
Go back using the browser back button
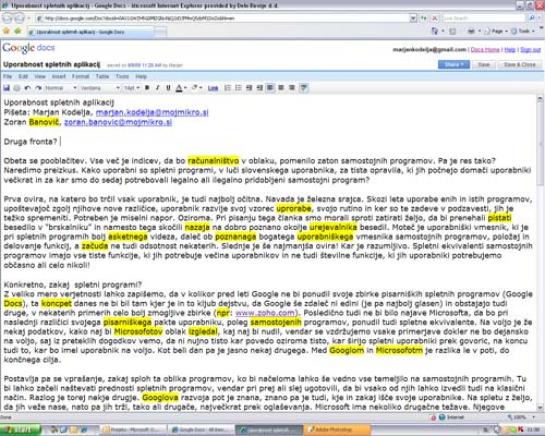[x=7, y=18]
